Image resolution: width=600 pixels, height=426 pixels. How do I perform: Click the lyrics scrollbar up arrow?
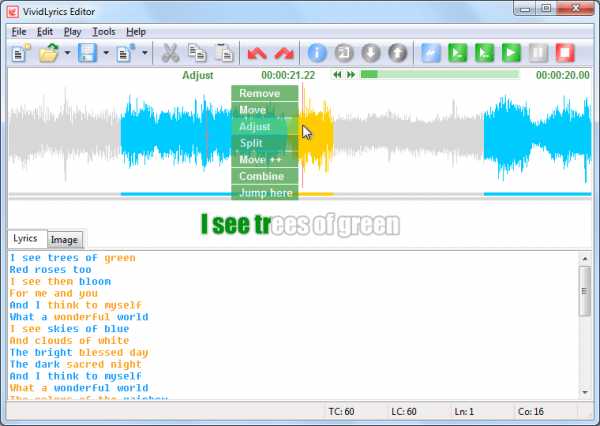[x=585, y=259]
